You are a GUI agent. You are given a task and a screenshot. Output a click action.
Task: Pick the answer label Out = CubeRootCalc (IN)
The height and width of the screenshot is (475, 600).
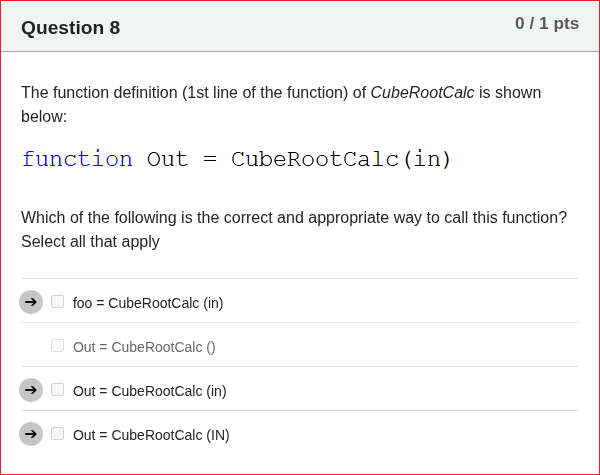tap(151, 435)
